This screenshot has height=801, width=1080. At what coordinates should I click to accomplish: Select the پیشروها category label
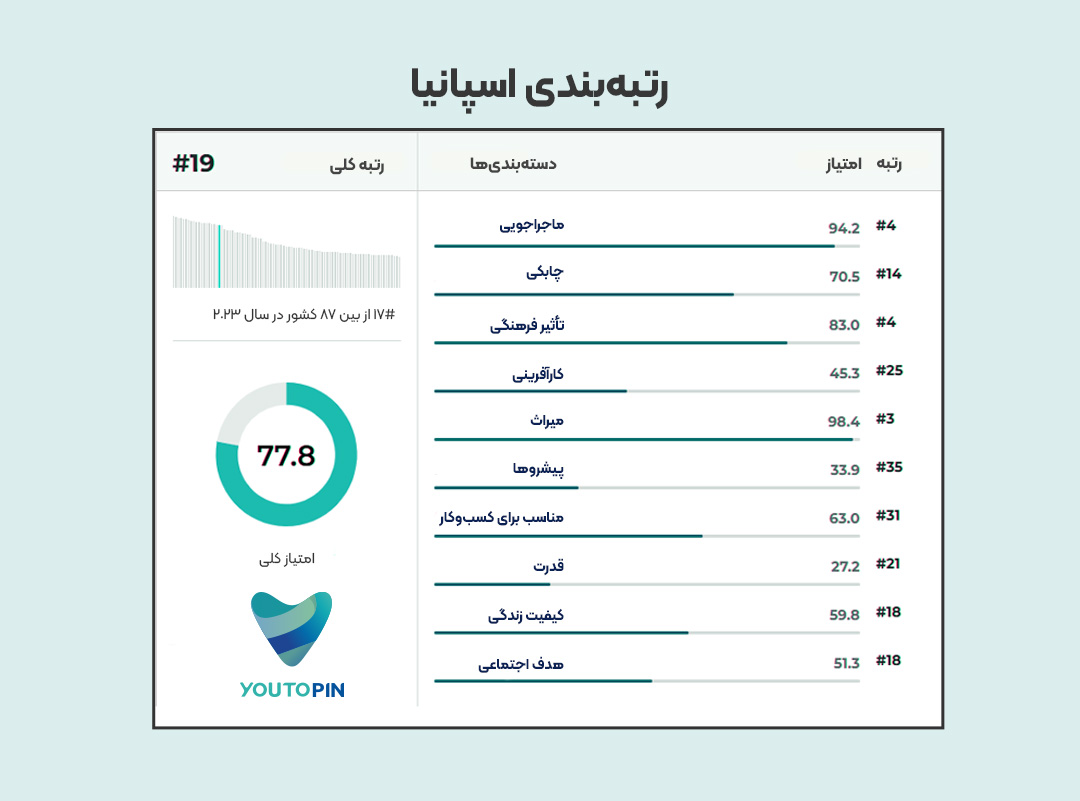pos(538,469)
